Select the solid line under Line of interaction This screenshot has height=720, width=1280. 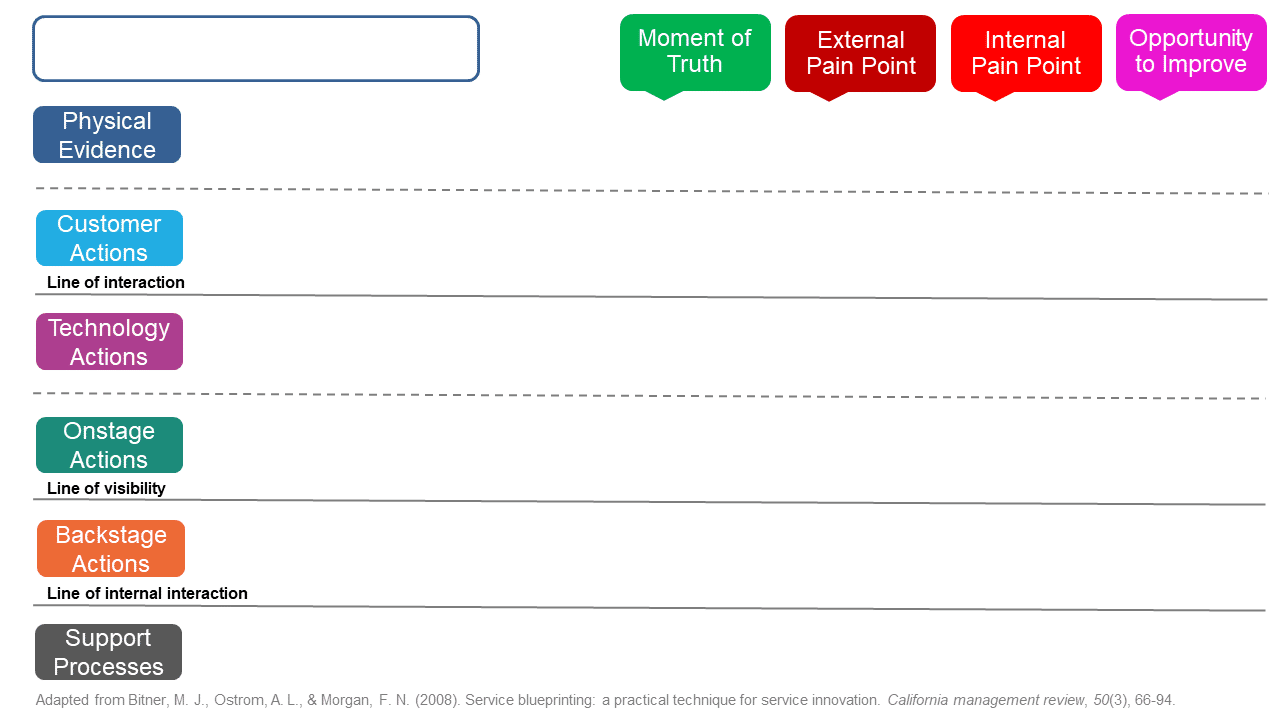650,297
